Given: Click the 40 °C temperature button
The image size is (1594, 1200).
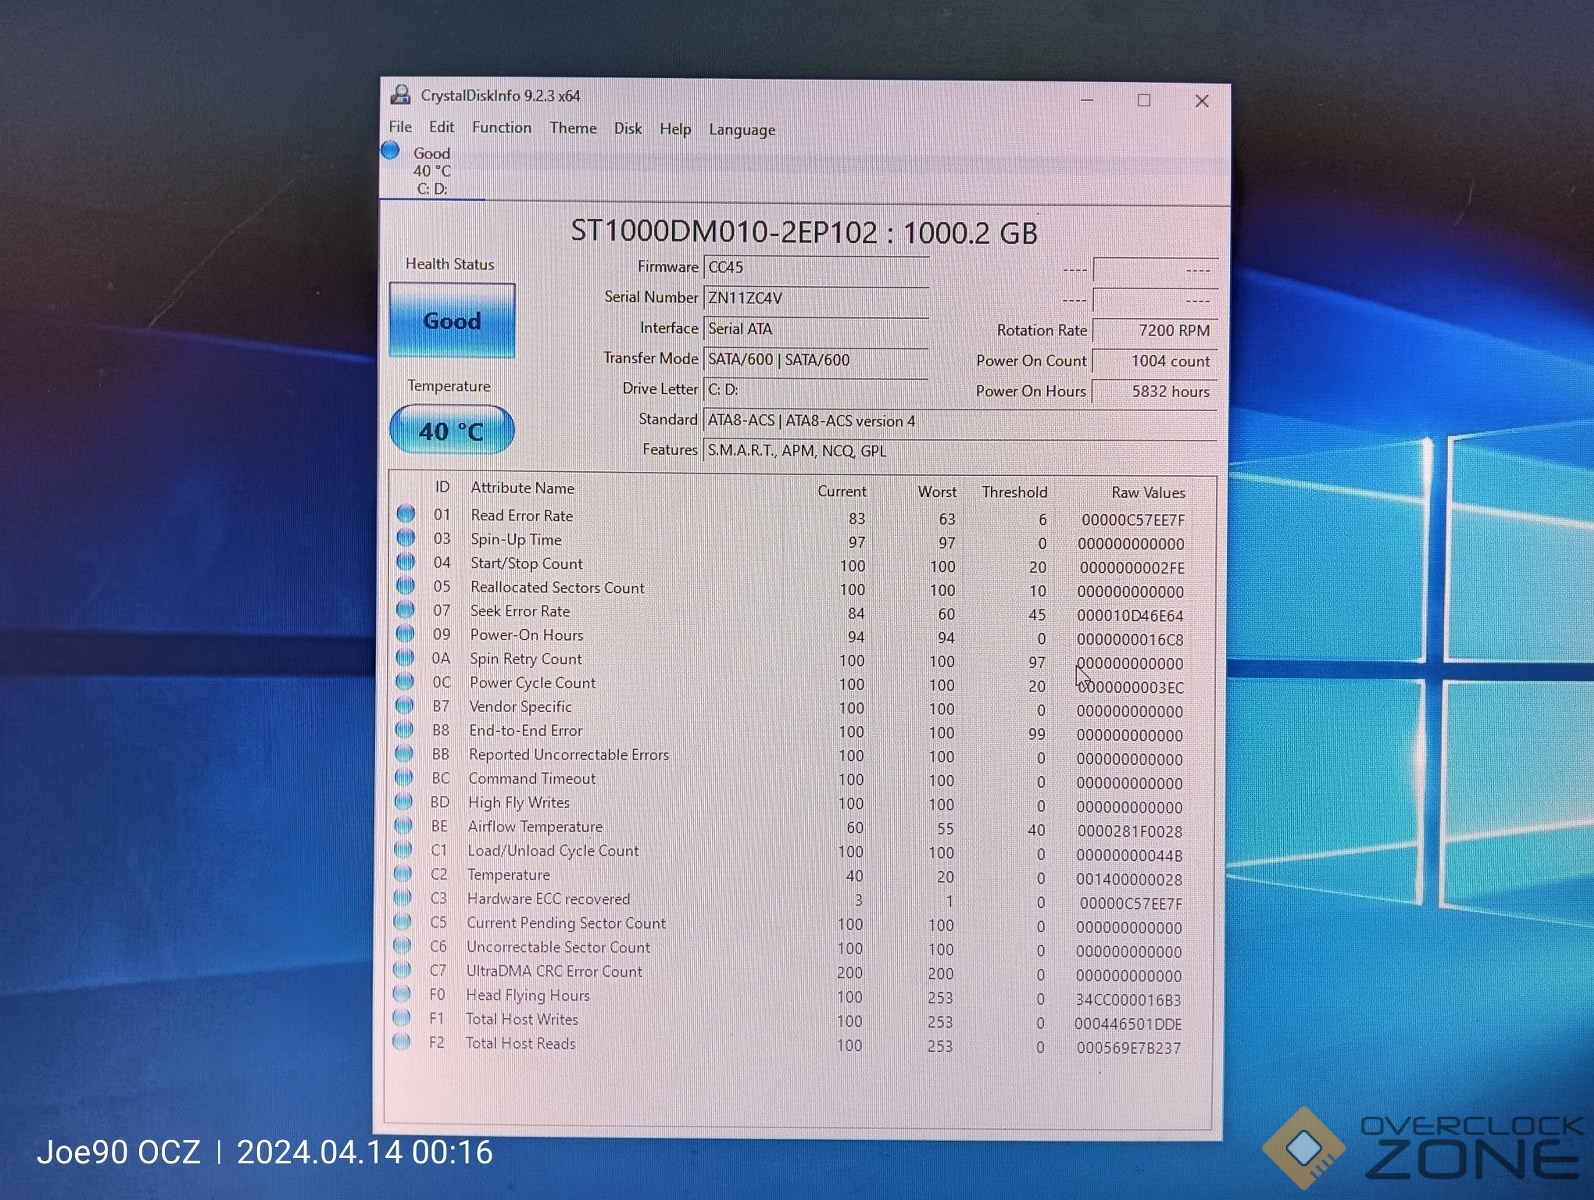Looking at the screenshot, I should pos(451,431).
